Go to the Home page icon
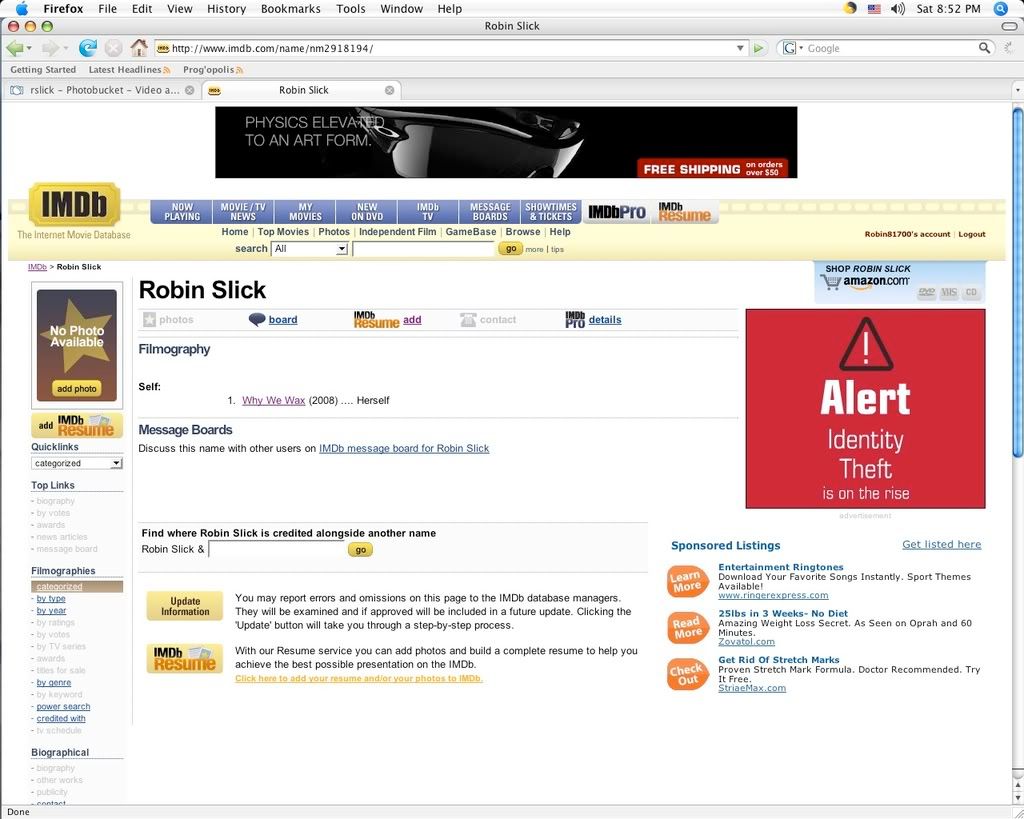The height and width of the screenshot is (819, 1024). (x=138, y=48)
